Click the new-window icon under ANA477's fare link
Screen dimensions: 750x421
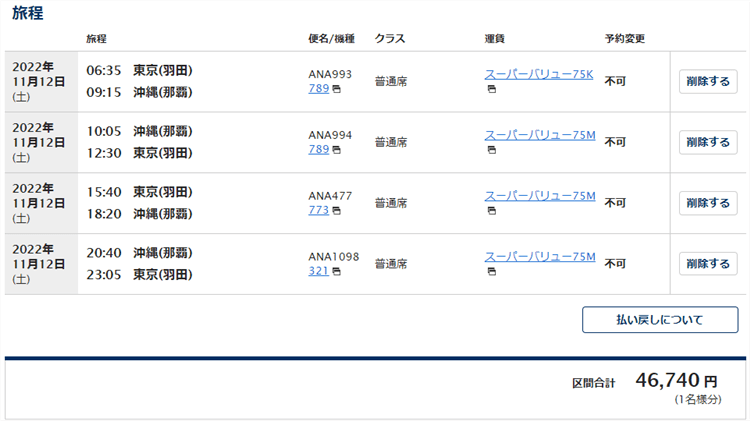(491, 211)
